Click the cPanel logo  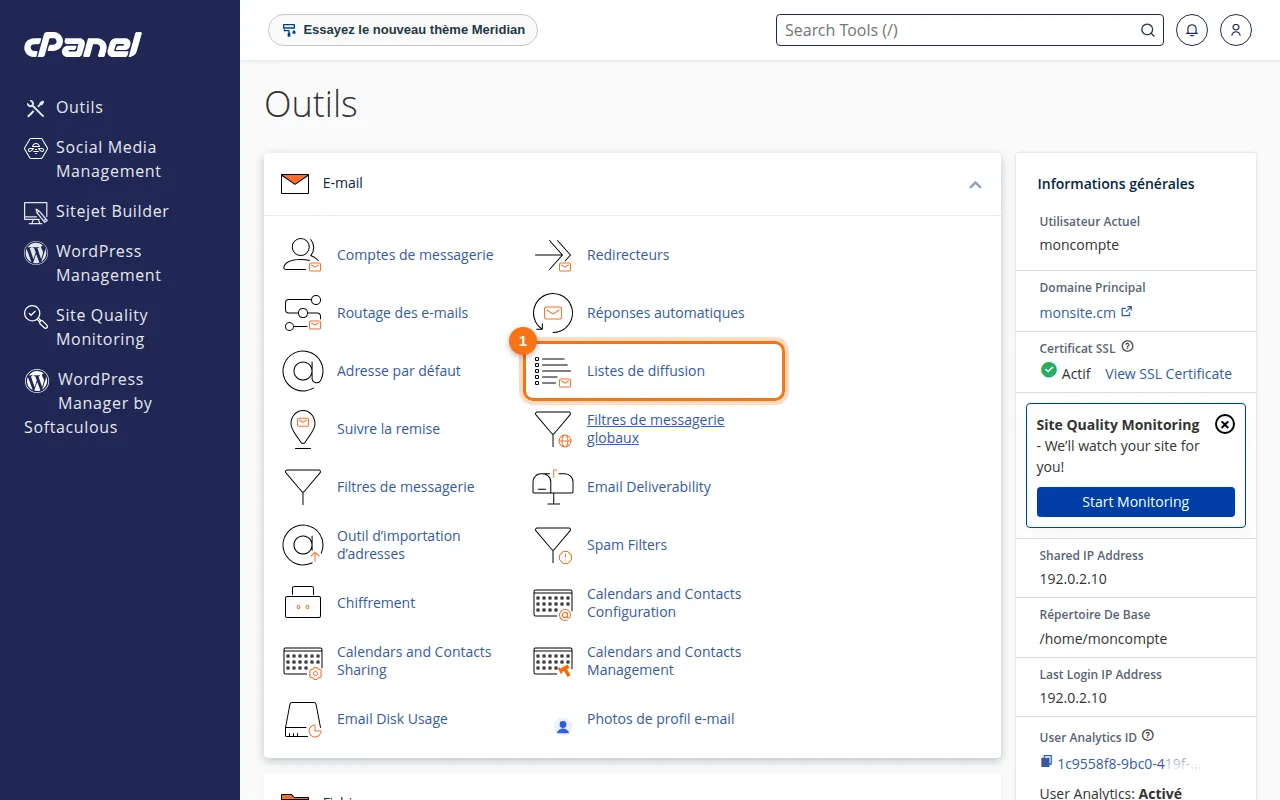pyautogui.click(x=82, y=44)
